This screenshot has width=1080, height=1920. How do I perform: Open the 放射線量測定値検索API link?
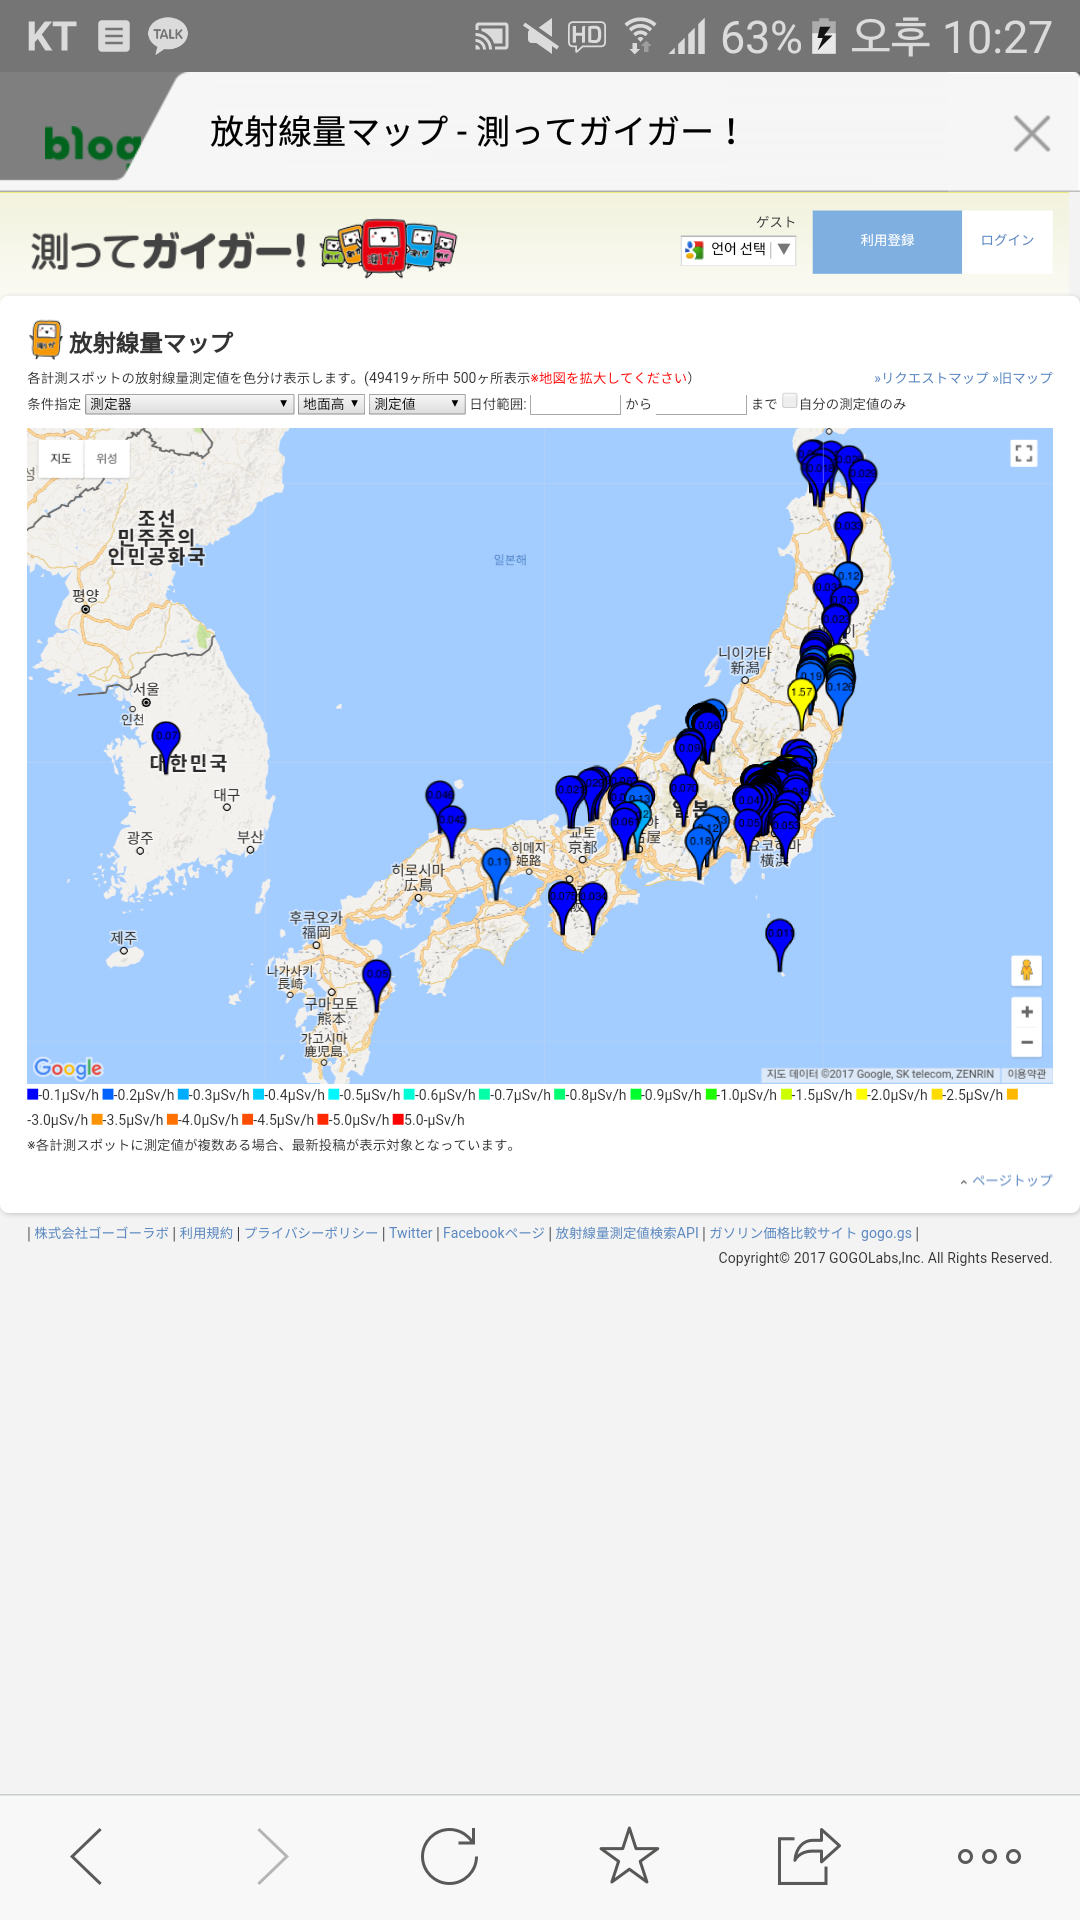tap(627, 1233)
